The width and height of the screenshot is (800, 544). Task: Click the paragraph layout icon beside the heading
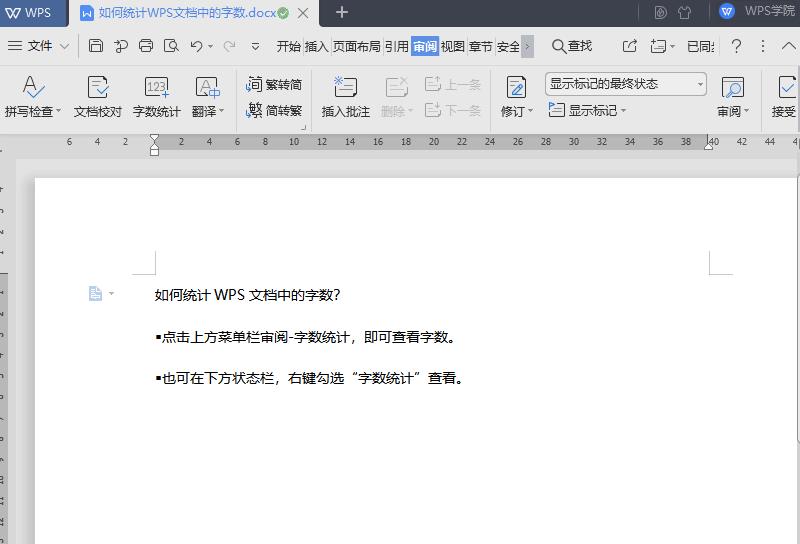click(95, 293)
